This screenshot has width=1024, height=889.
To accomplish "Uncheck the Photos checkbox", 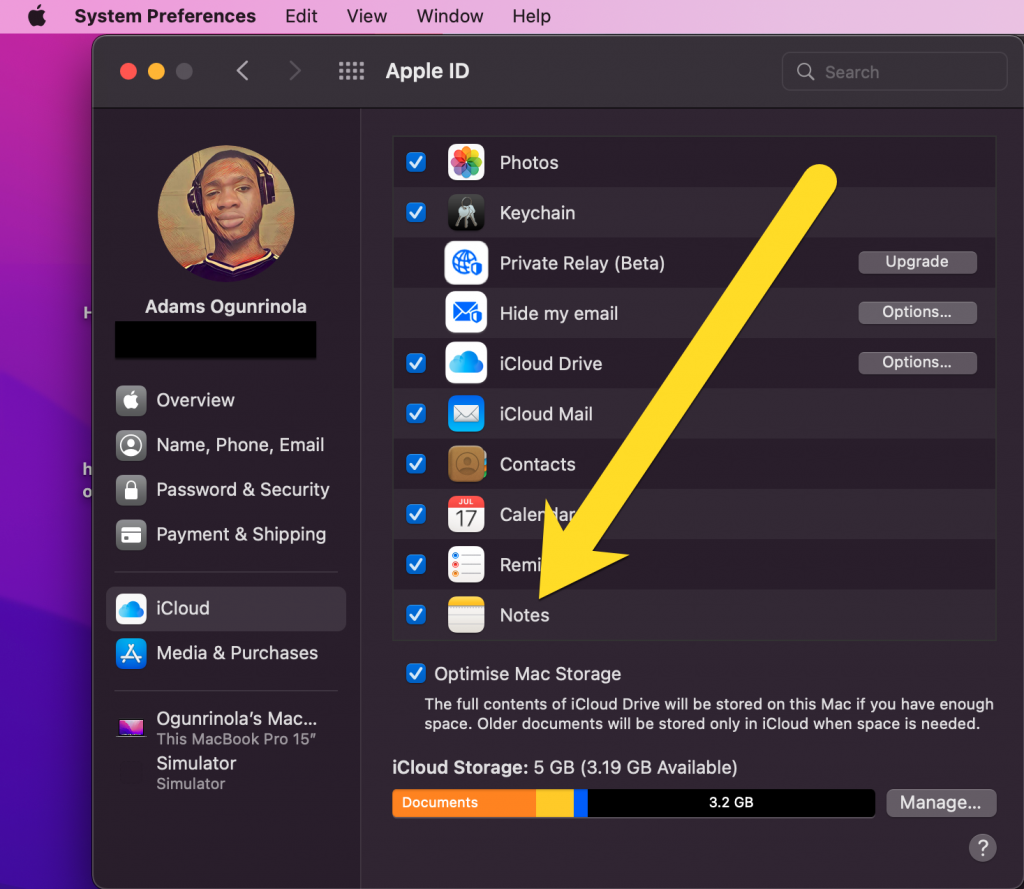I will [x=416, y=162].
